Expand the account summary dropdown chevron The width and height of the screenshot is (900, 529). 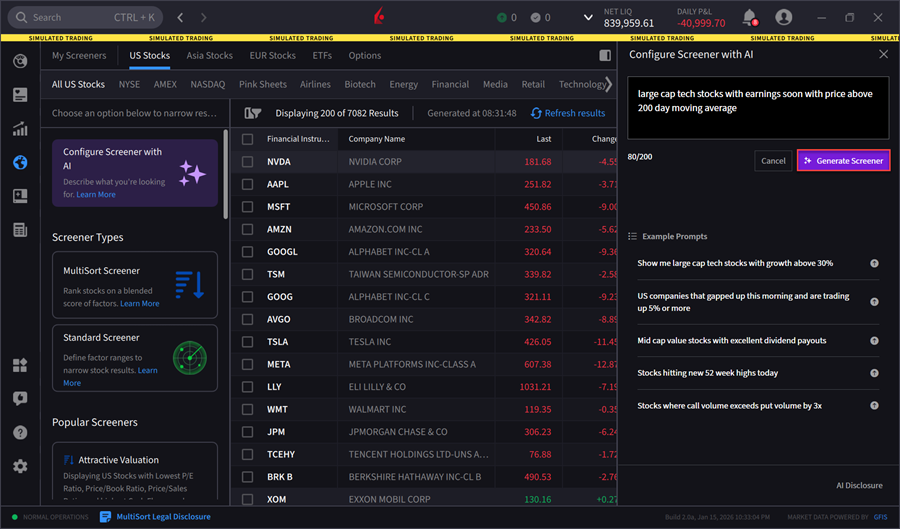pos(587,18)
